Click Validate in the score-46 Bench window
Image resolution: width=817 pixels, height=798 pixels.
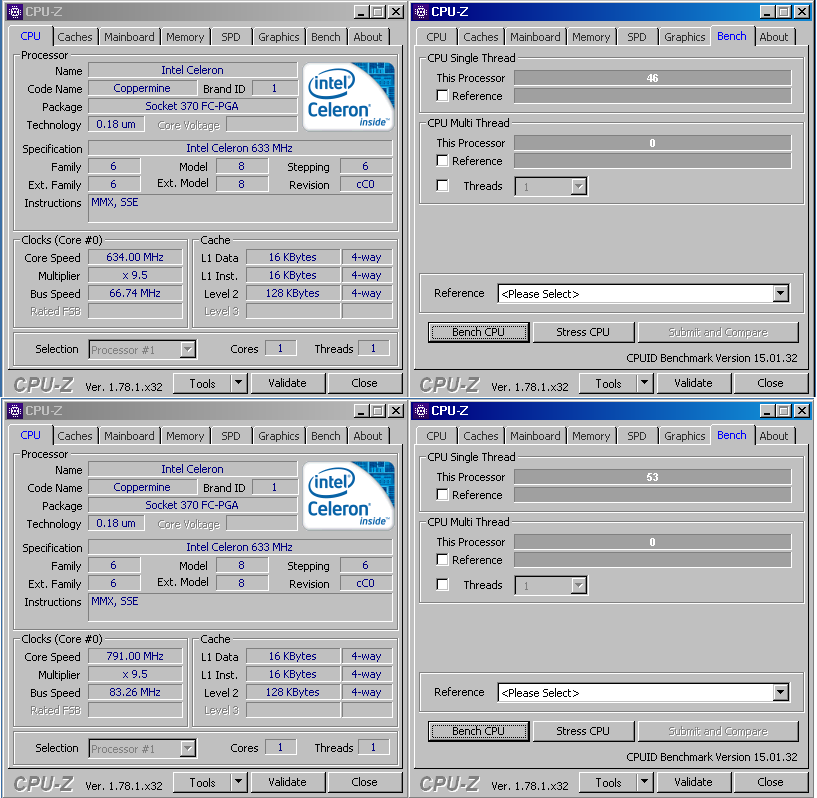(694, 383)
